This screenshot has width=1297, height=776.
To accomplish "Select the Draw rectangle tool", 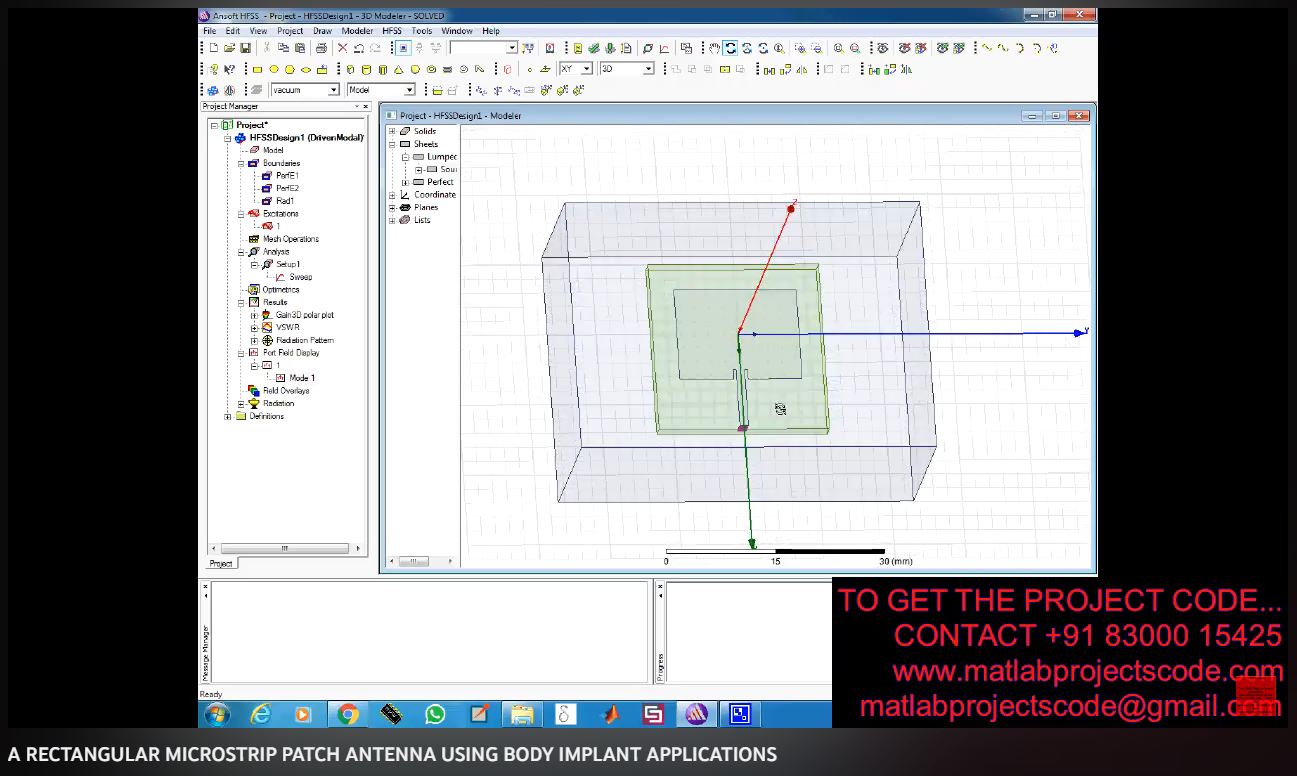I will click(257, 70).
